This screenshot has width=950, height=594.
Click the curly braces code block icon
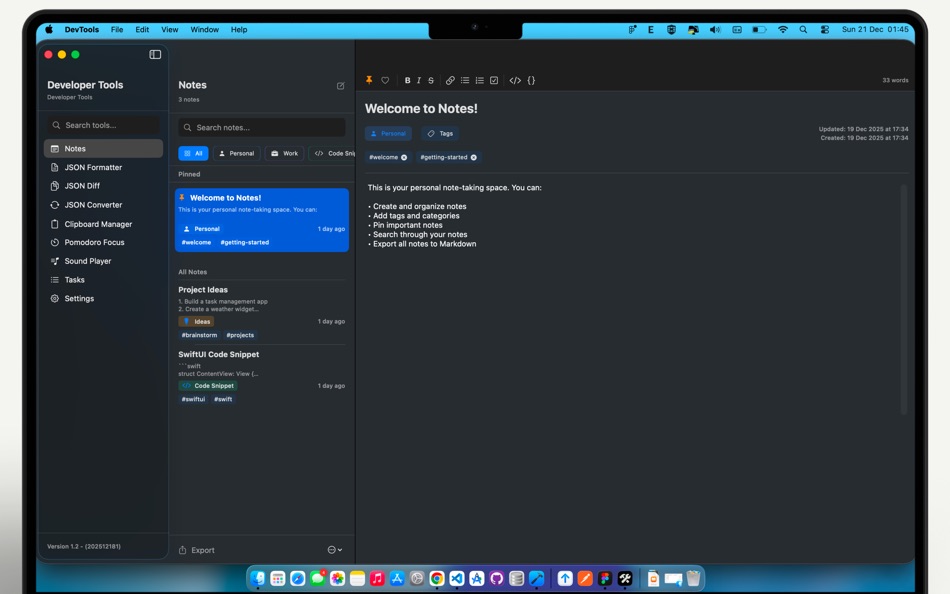point(531,80)
